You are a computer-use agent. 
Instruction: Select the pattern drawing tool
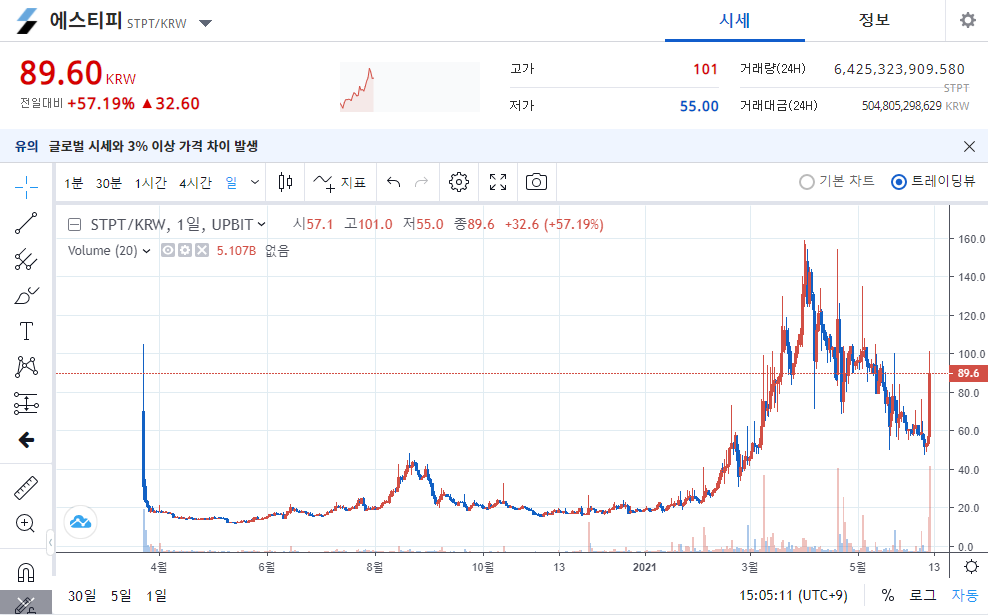point(26,367)
